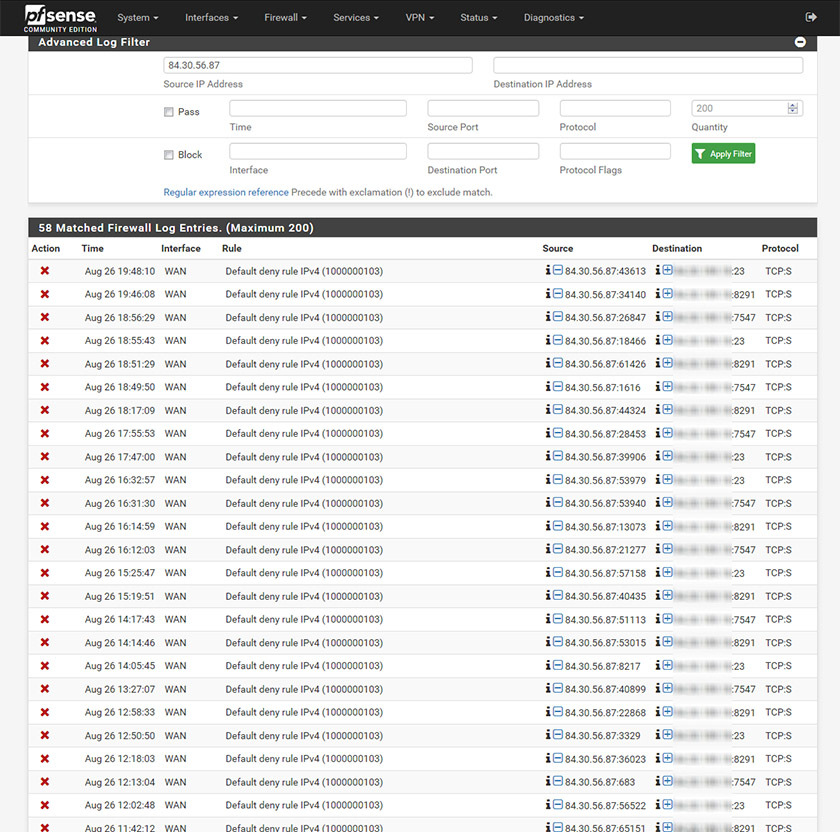Click the red X action icon for 12:13:04 entry

pyautogui.click(x=45, y=782)
